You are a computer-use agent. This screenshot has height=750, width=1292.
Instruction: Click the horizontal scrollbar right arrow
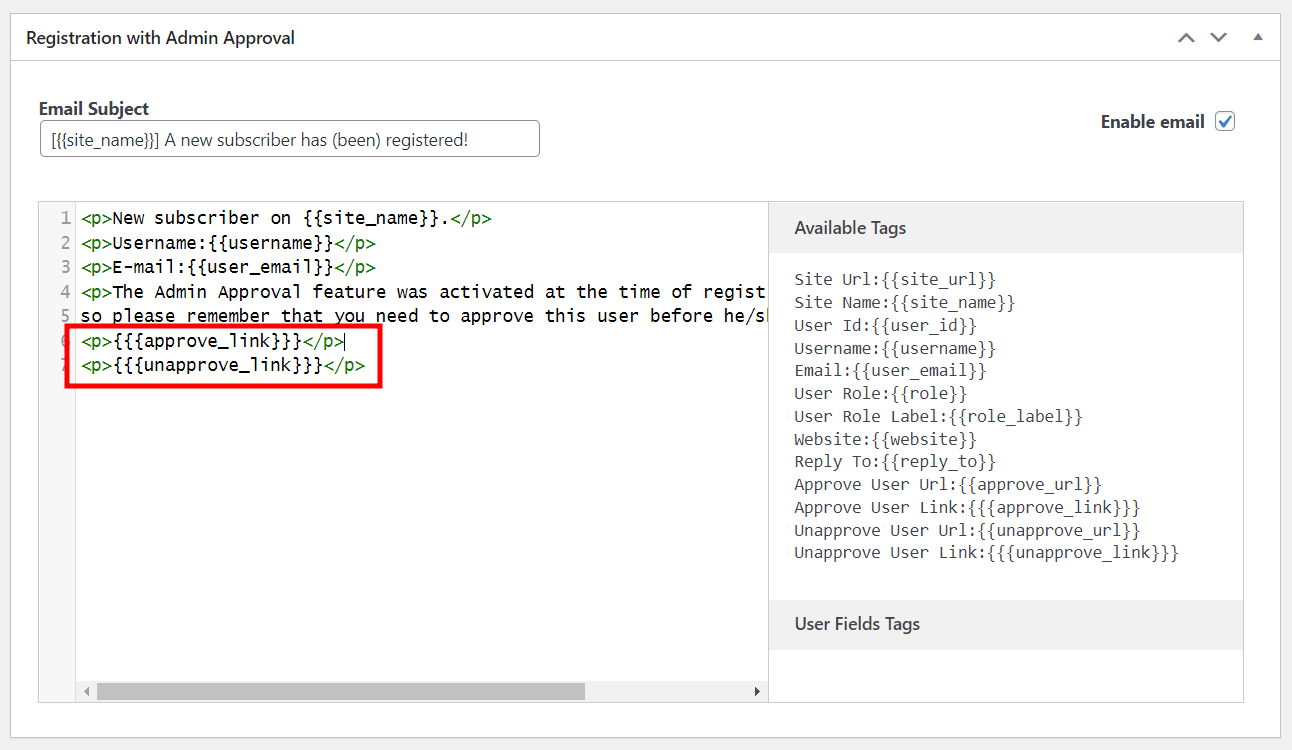pos(758,691)
